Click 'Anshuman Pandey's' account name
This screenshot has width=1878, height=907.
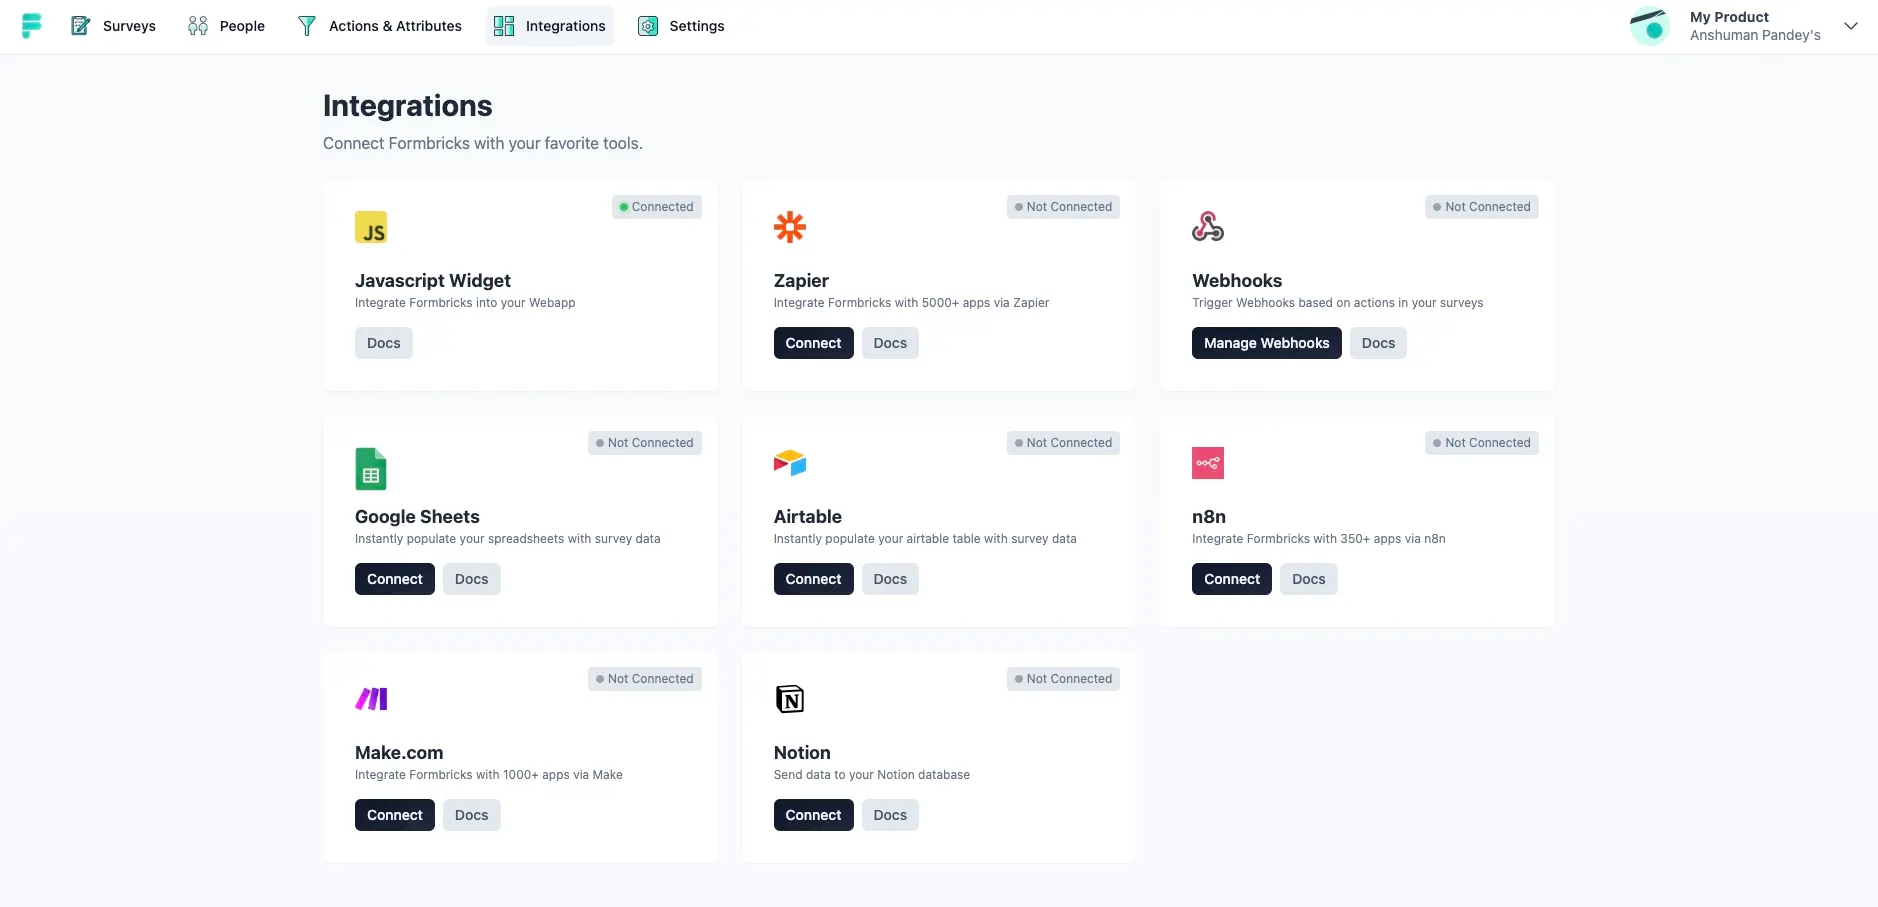[1755, 36]
